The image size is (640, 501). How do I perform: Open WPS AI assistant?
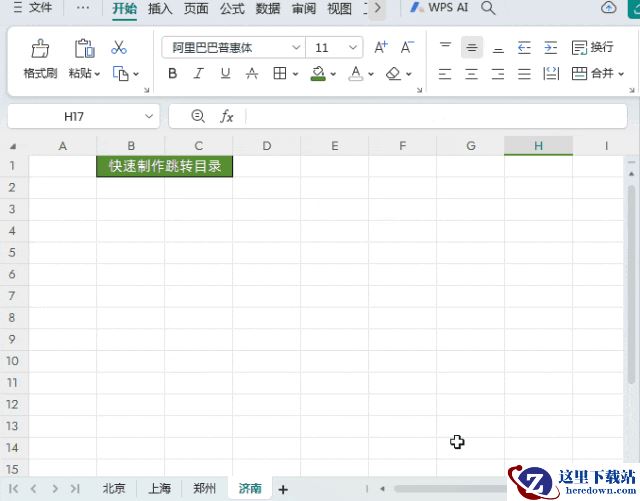click(x=439, y=7)
